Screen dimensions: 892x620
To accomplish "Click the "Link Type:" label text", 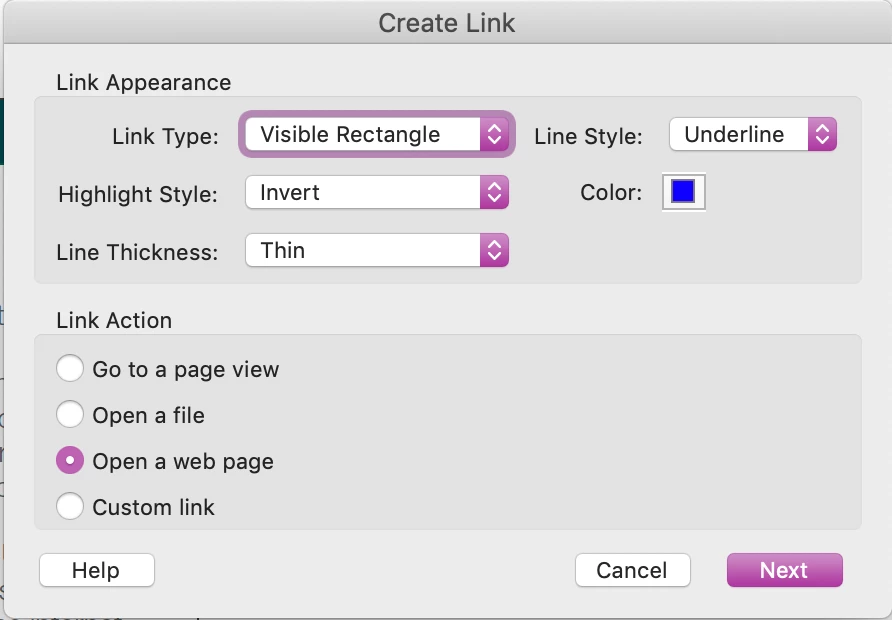I will pyautogui.click(x=165, y=137).
